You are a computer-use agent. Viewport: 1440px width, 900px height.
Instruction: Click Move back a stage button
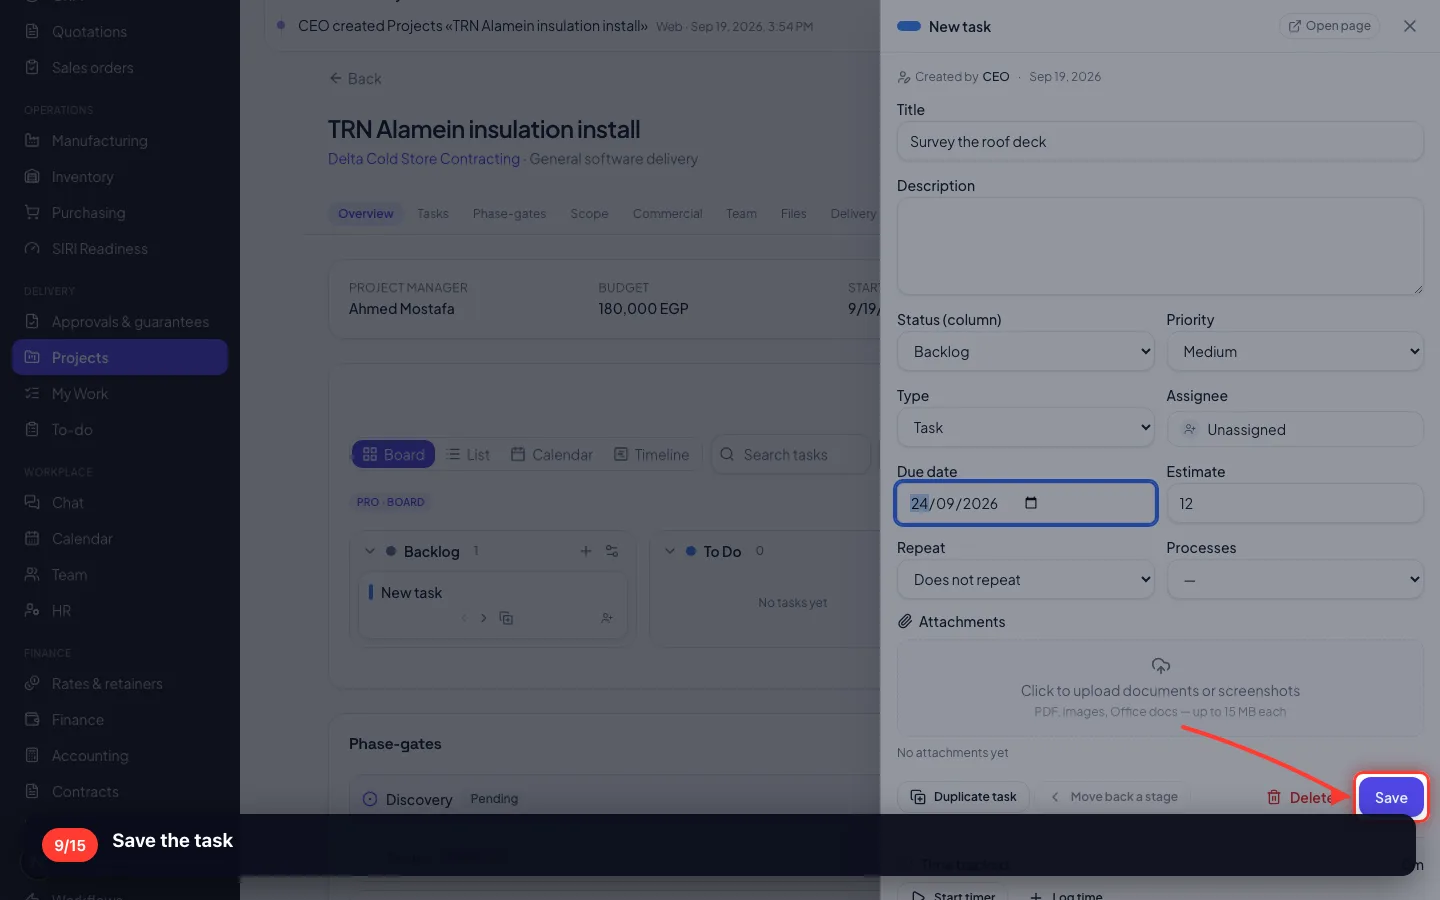point(1114,797)
